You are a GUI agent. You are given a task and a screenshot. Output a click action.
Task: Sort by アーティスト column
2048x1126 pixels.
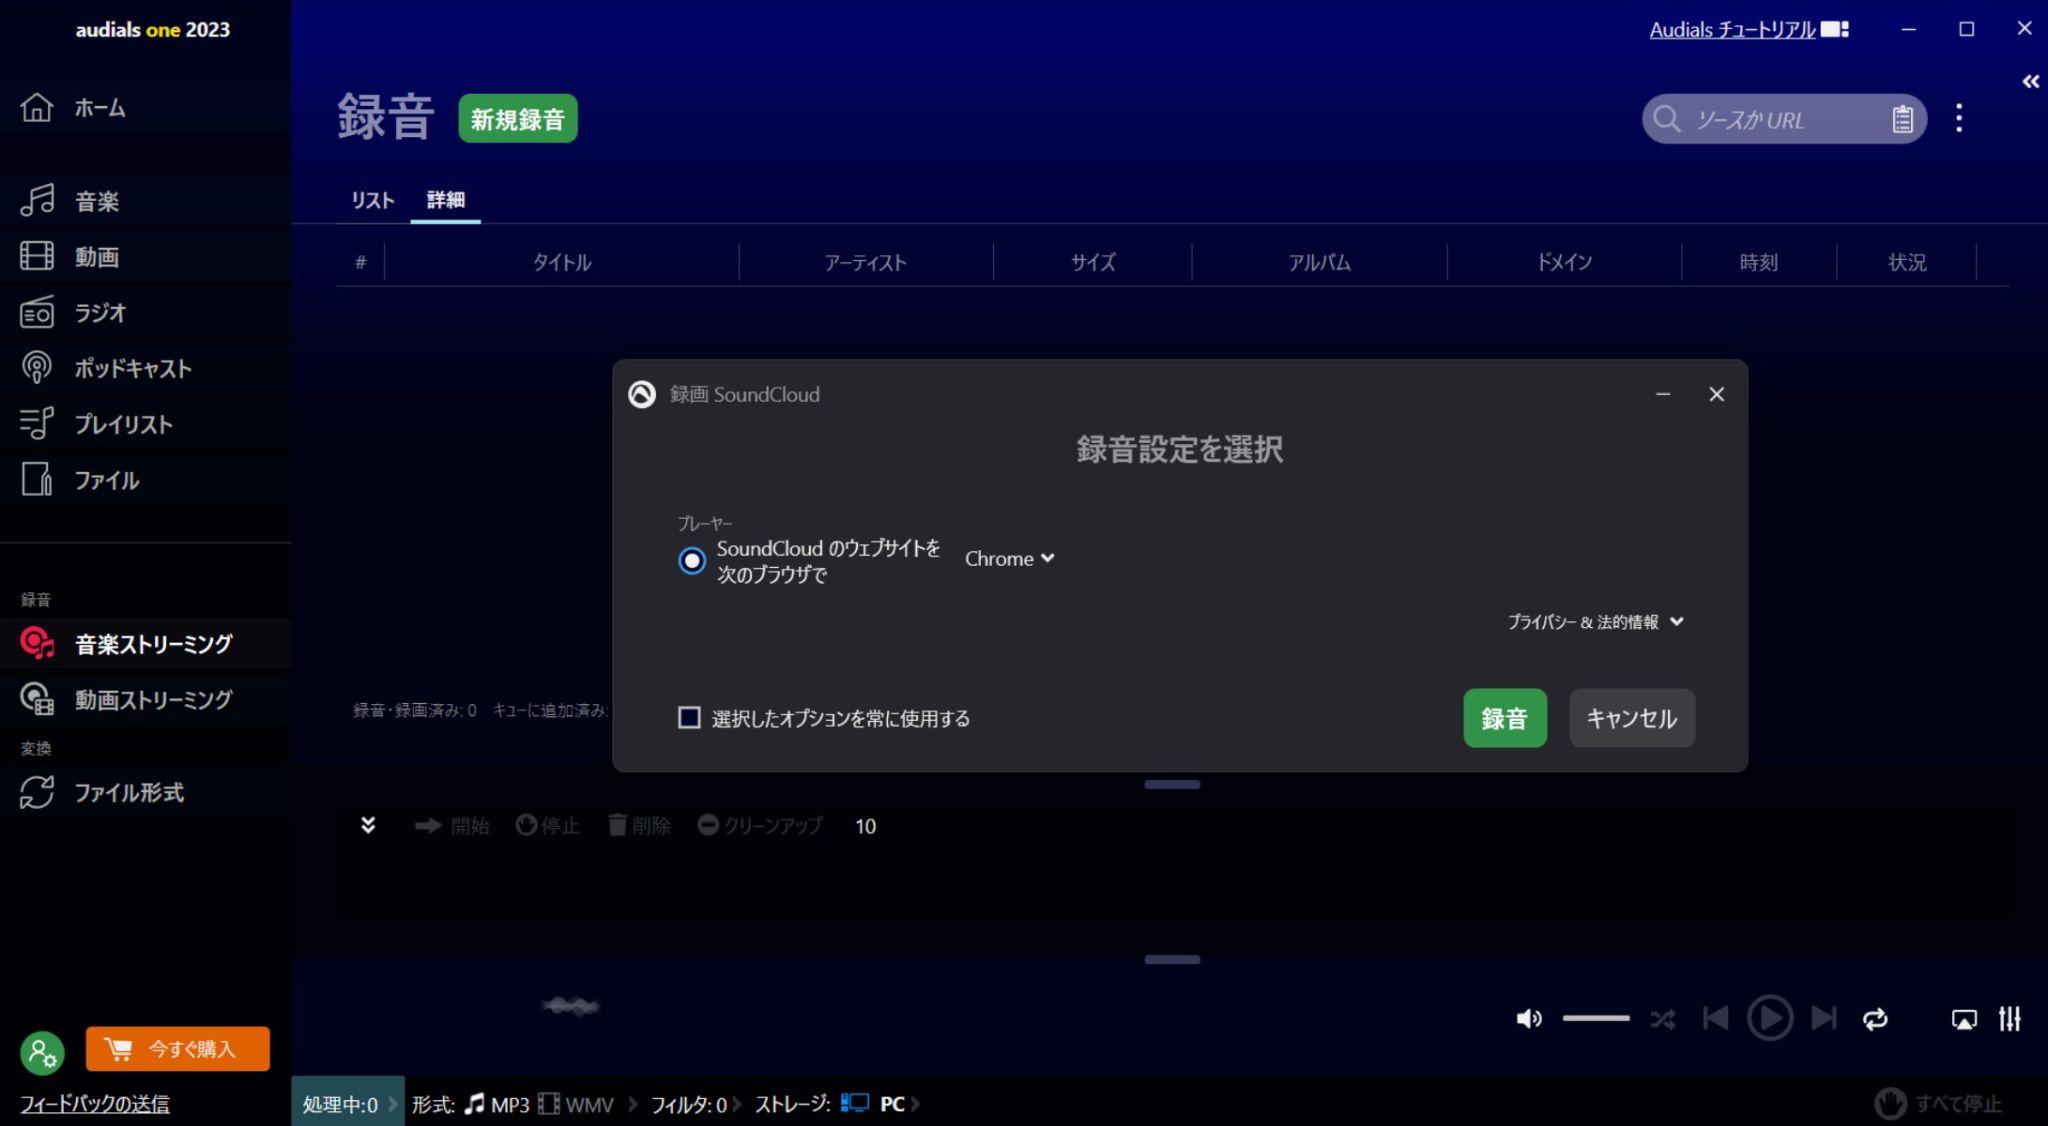click(865, 263)
